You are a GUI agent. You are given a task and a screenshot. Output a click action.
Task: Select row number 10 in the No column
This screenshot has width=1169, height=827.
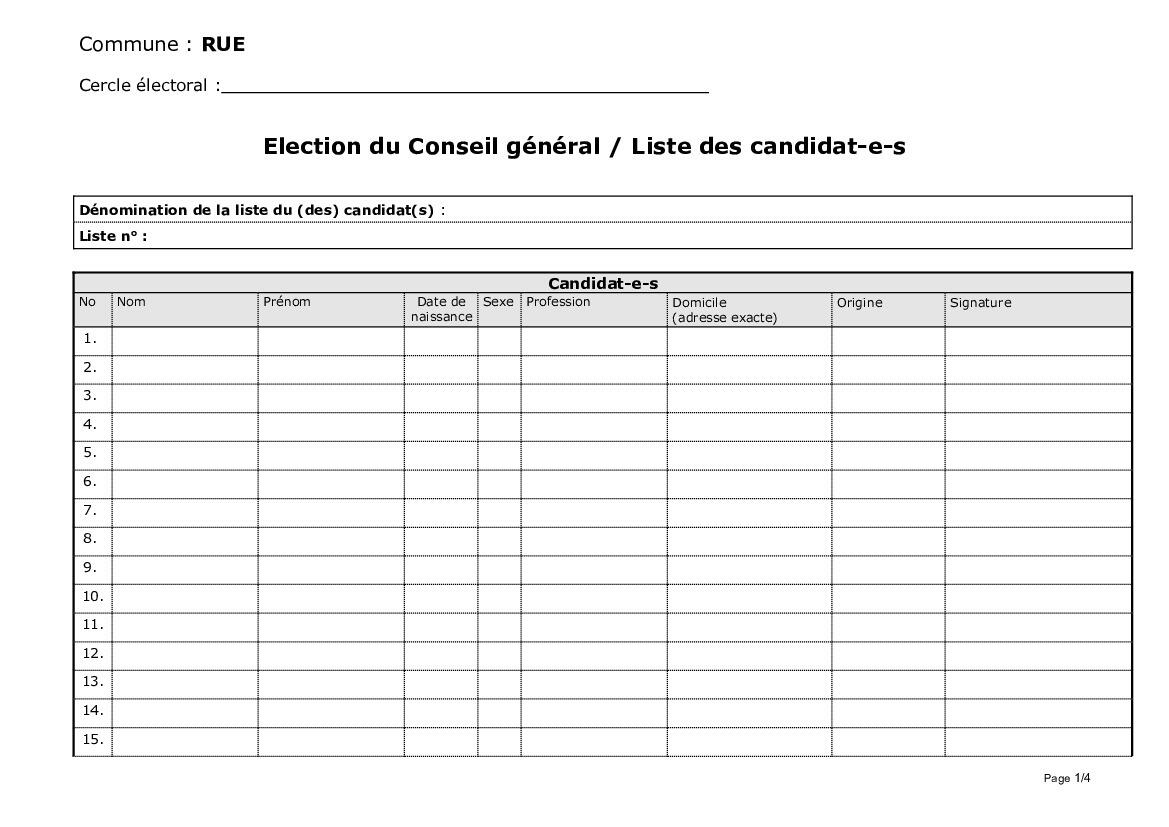pyautogui.click(x=93, y=597)
